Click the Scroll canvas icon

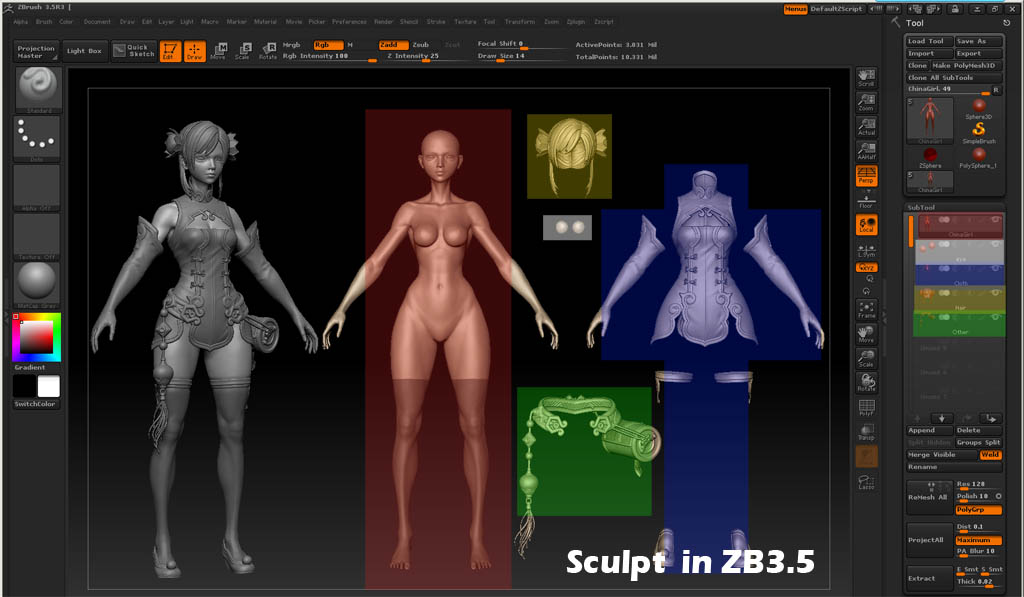coord(867,78)
